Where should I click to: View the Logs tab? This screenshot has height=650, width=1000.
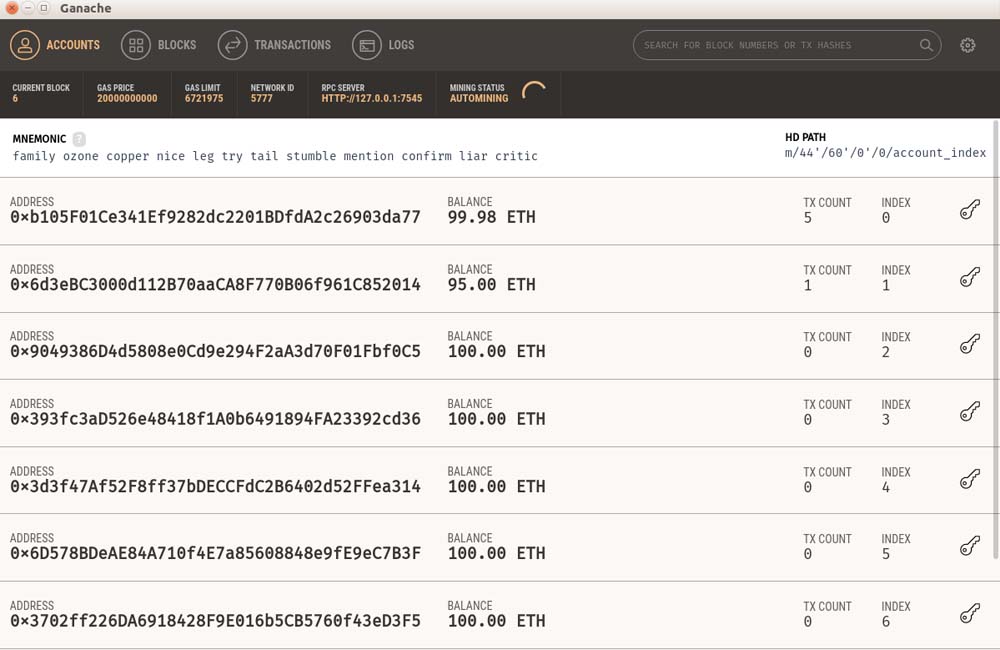384,45
